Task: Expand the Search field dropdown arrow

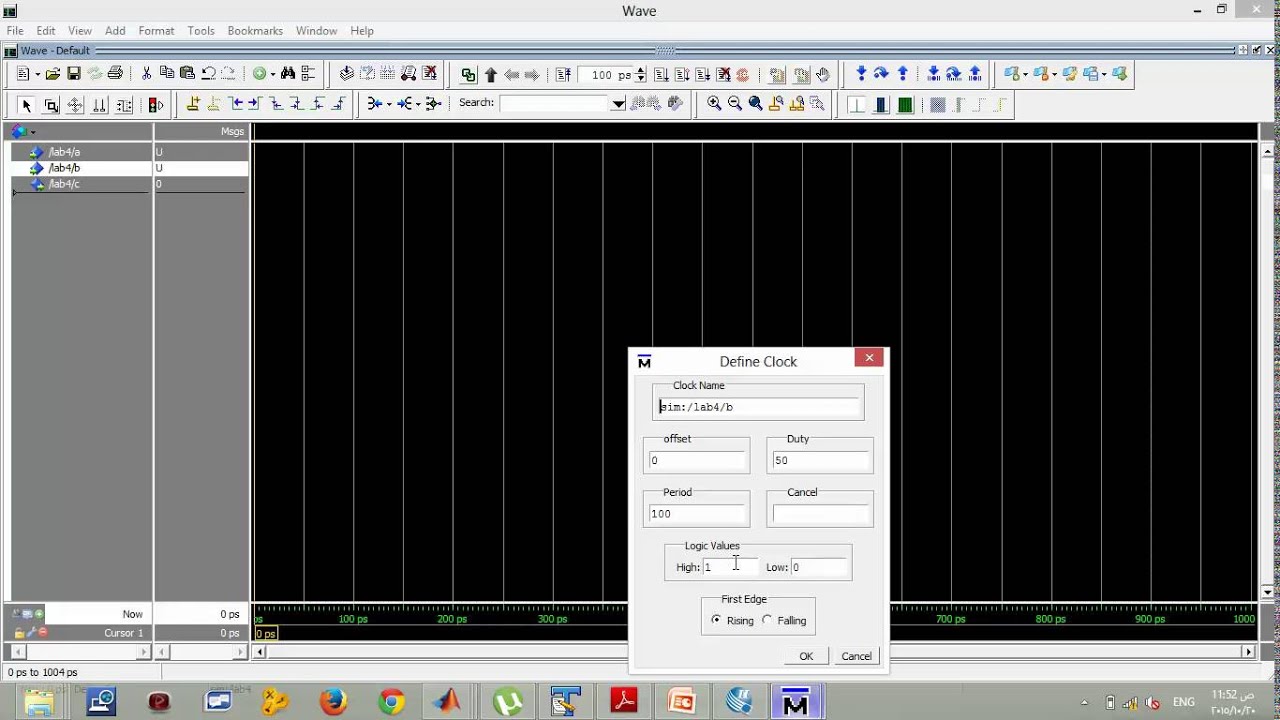Action: [618, 104]
